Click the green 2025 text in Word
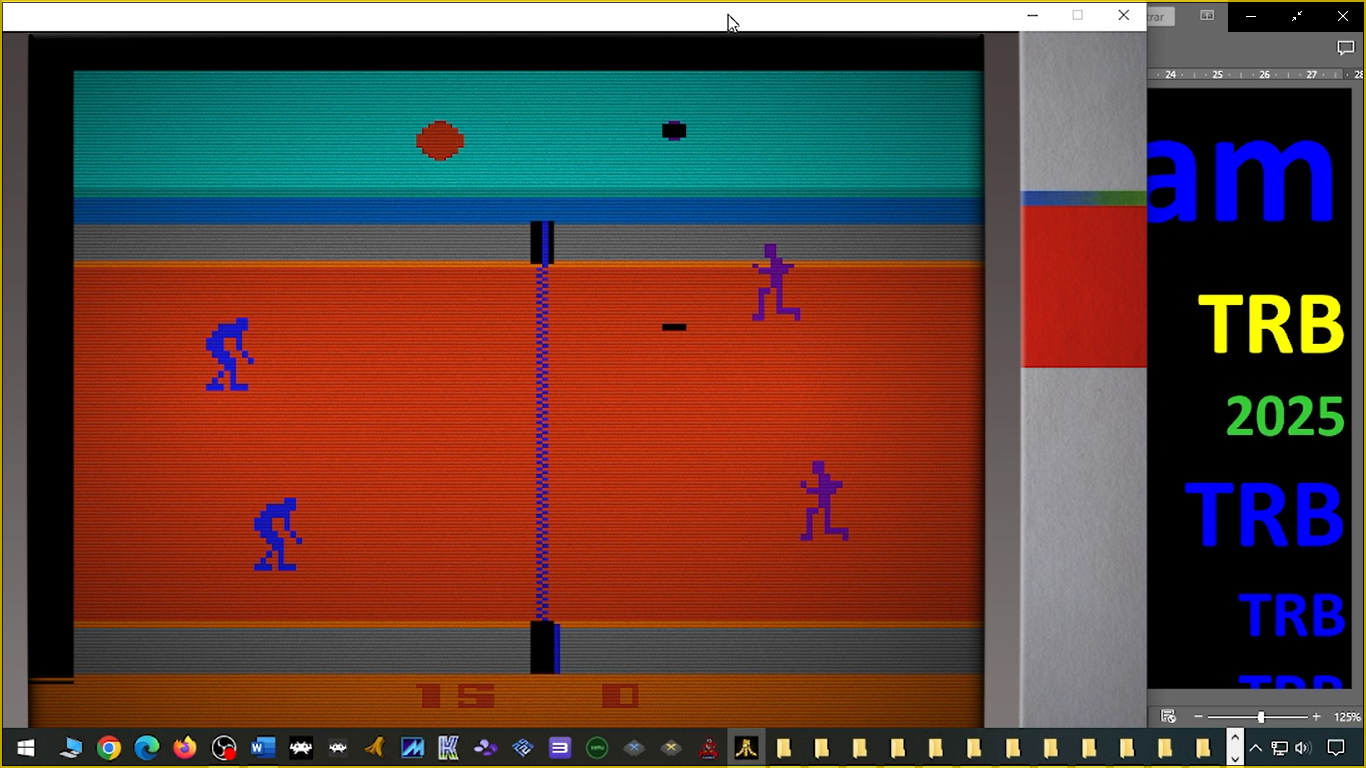The width and height of the screenshot is (1366, 768). [x=1286, y=417]
